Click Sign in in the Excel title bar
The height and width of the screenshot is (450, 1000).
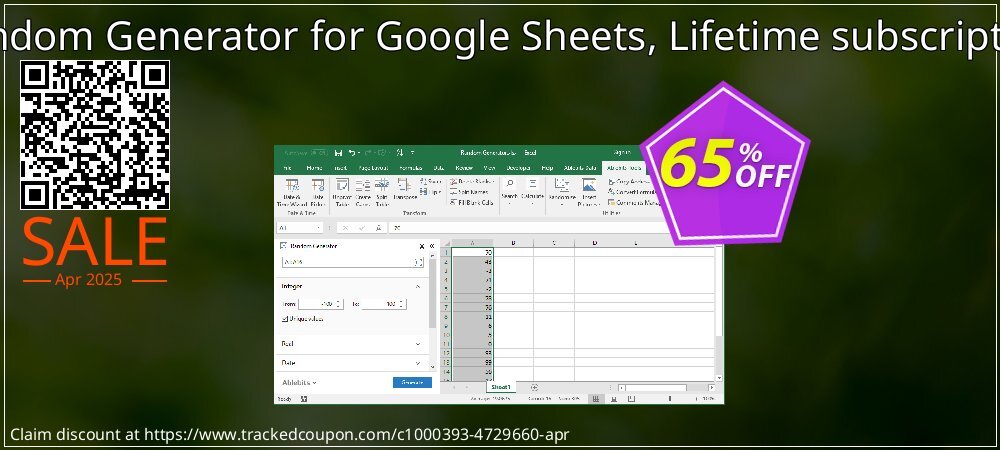pos(622,153)
